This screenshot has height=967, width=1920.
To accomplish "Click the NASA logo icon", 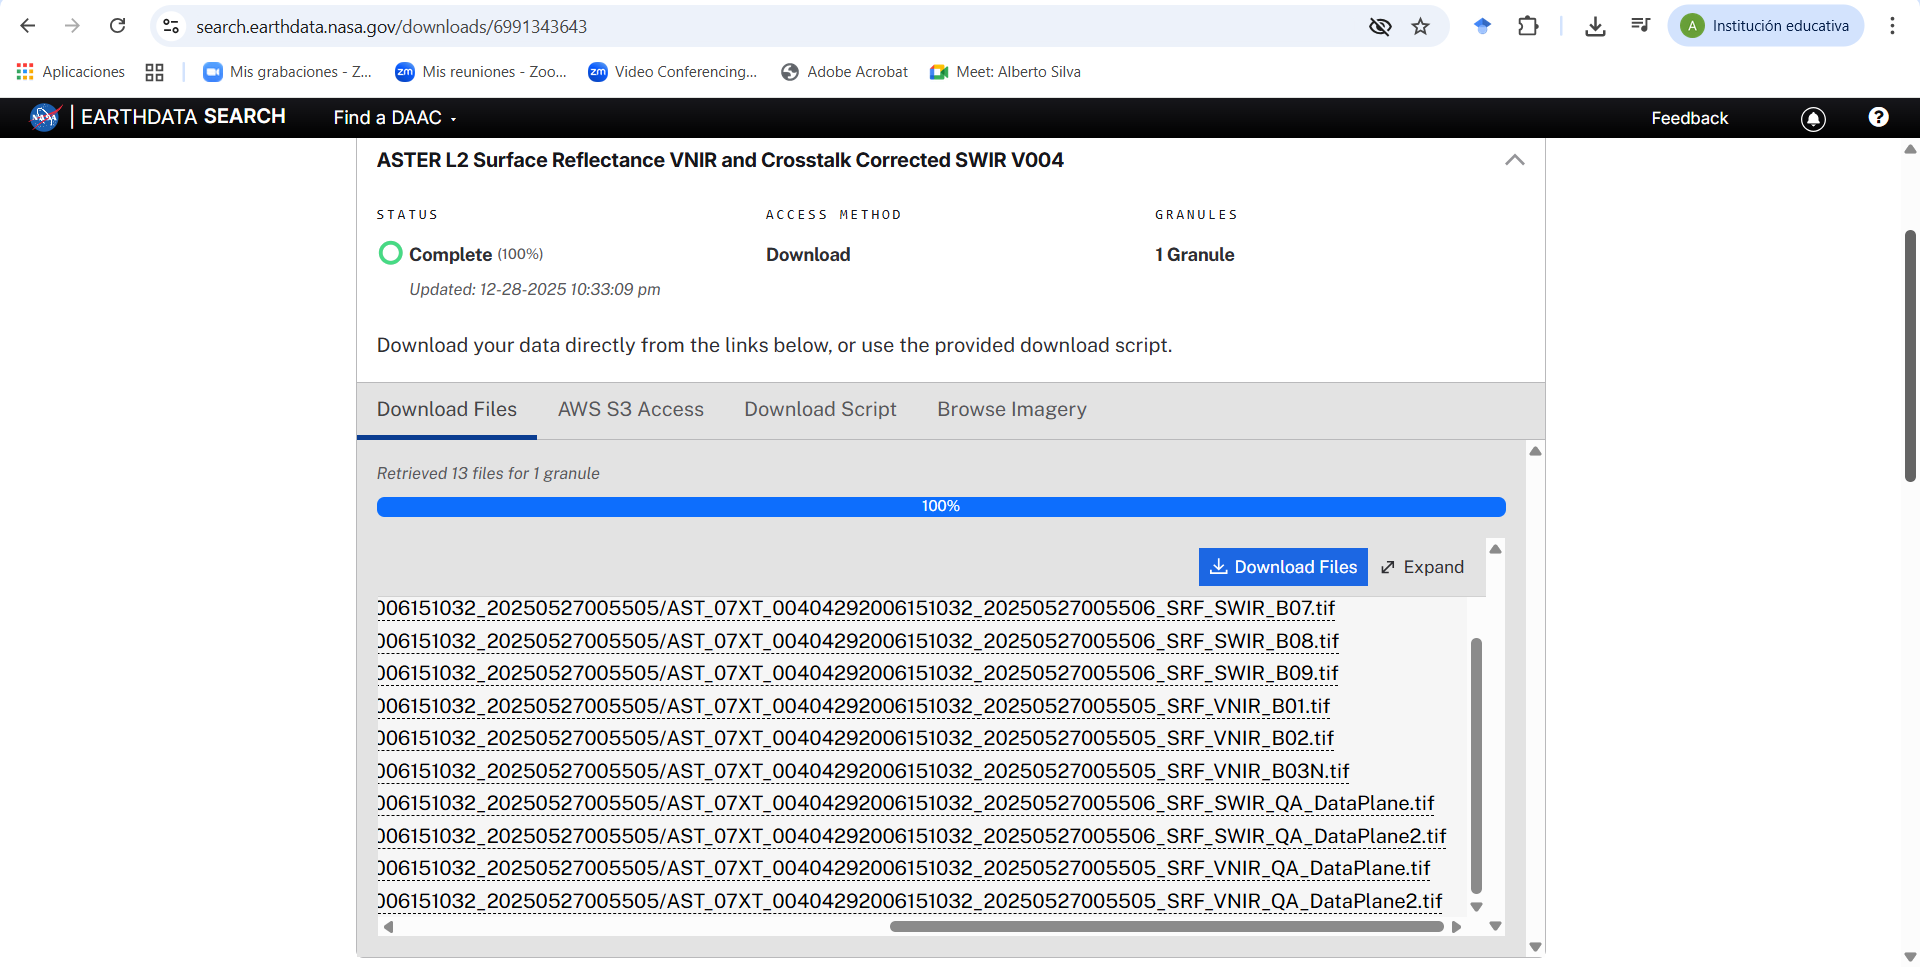I will coord(45,118).
